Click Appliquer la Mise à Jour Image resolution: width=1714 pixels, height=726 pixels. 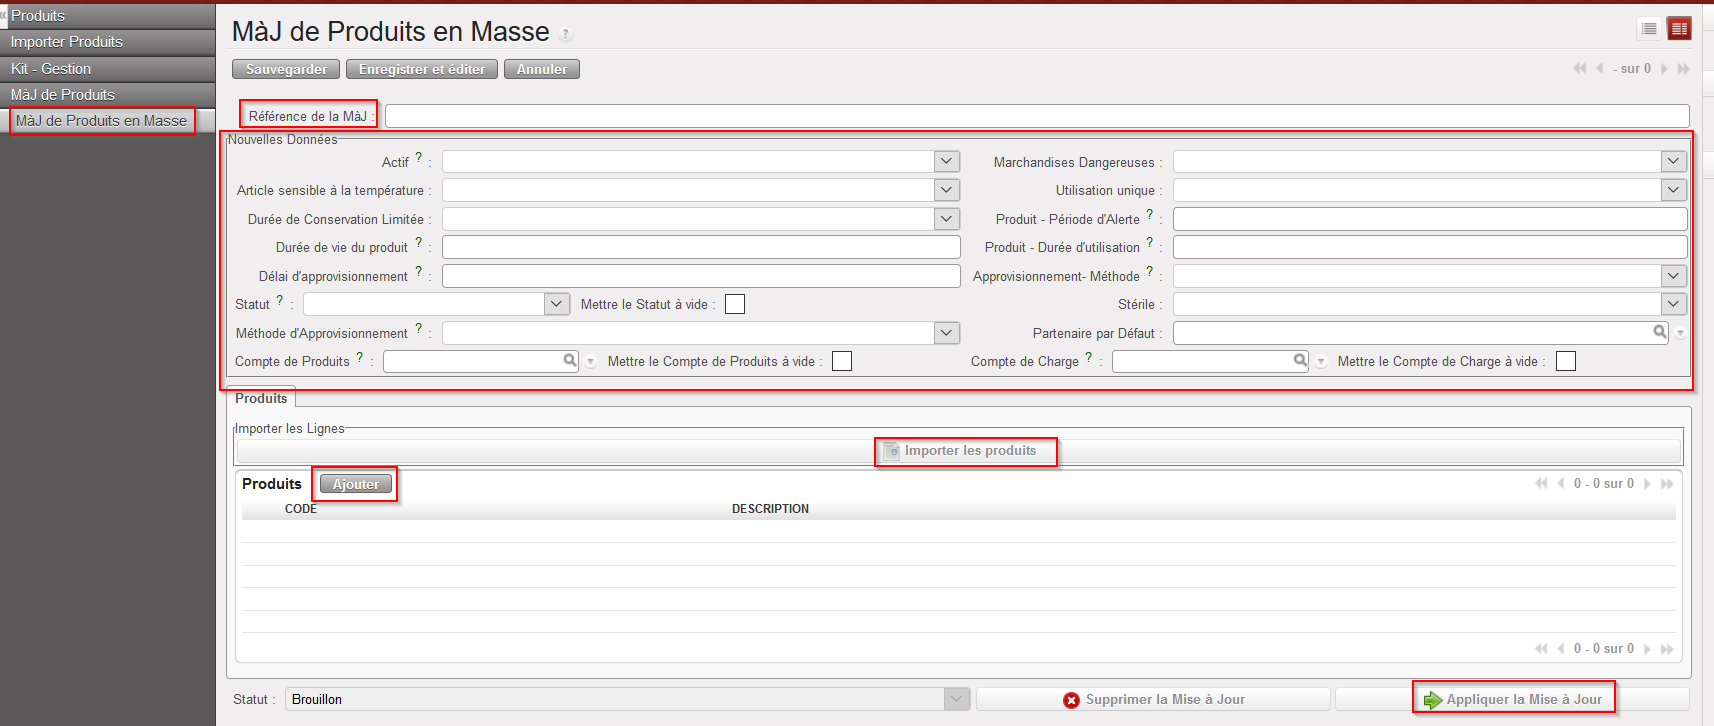pos(1513,699)
